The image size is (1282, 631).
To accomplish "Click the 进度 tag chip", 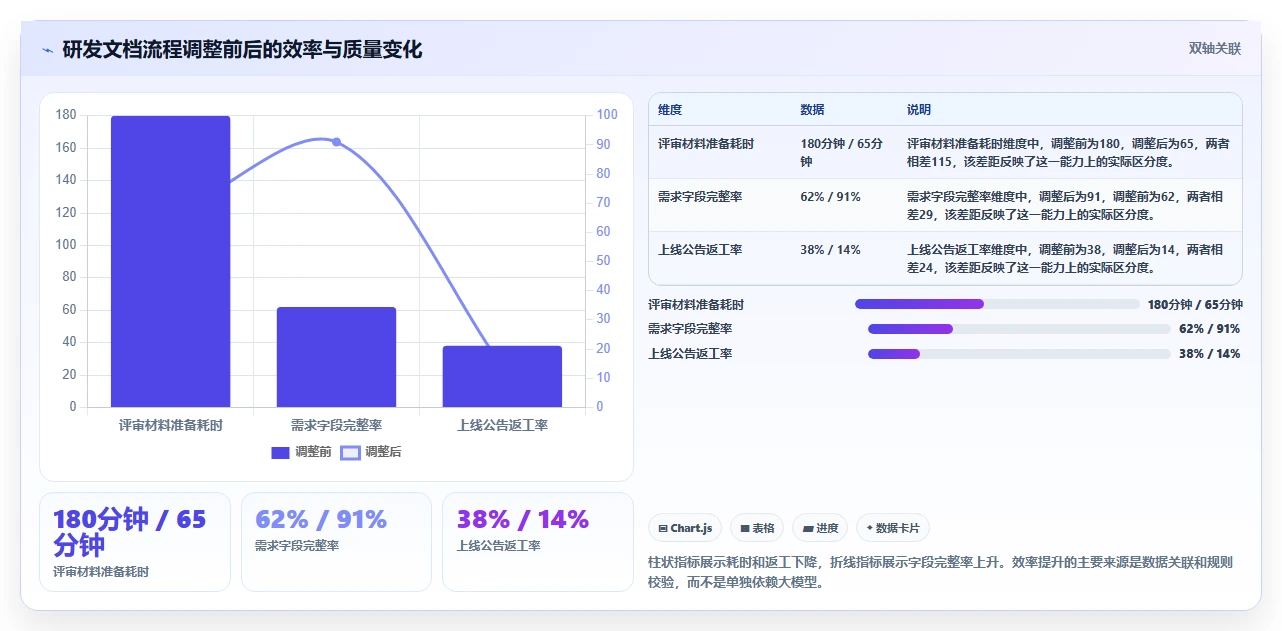I will click(819, 528).
